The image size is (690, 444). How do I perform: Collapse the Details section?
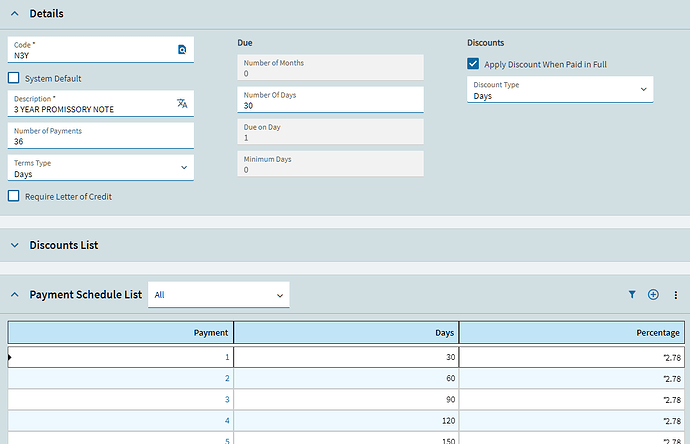click(15, 14)
